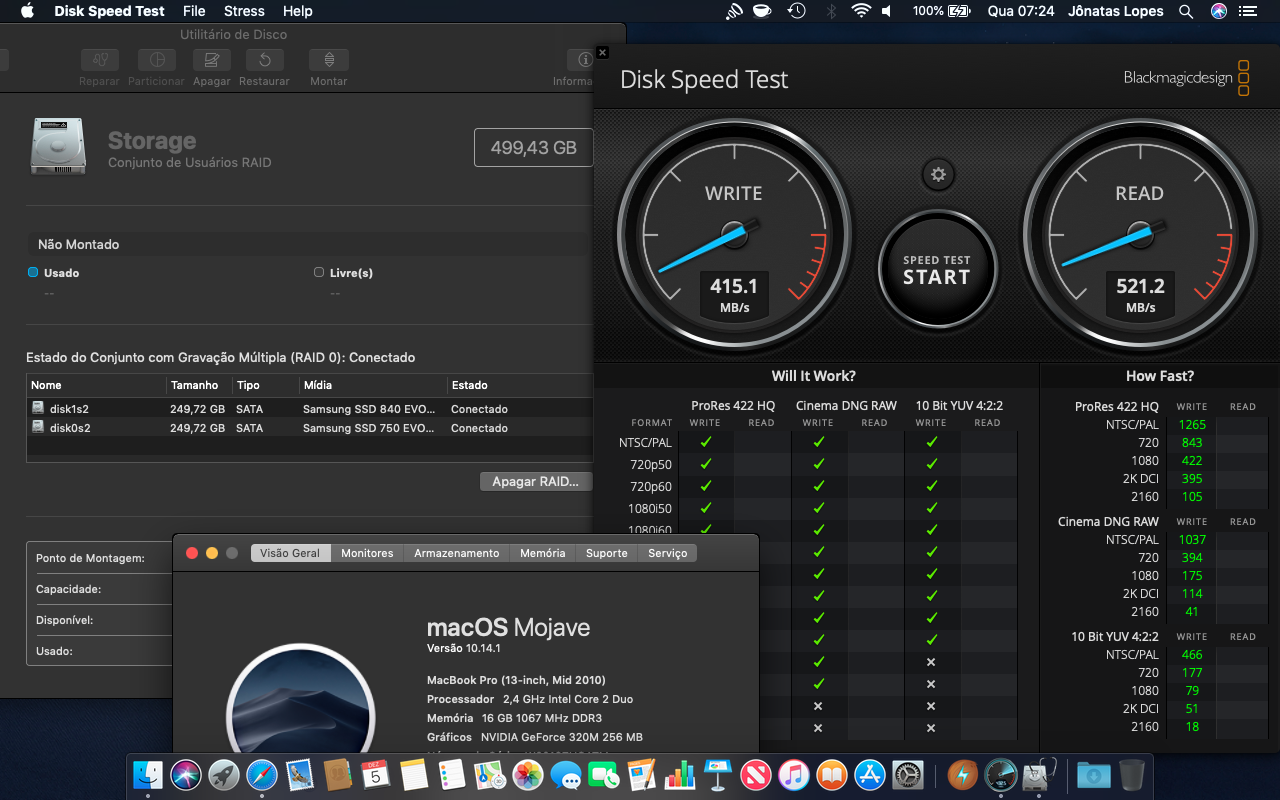Click the Time Machine menu bar icon
Screen dimensions: 1280x800
796,11
